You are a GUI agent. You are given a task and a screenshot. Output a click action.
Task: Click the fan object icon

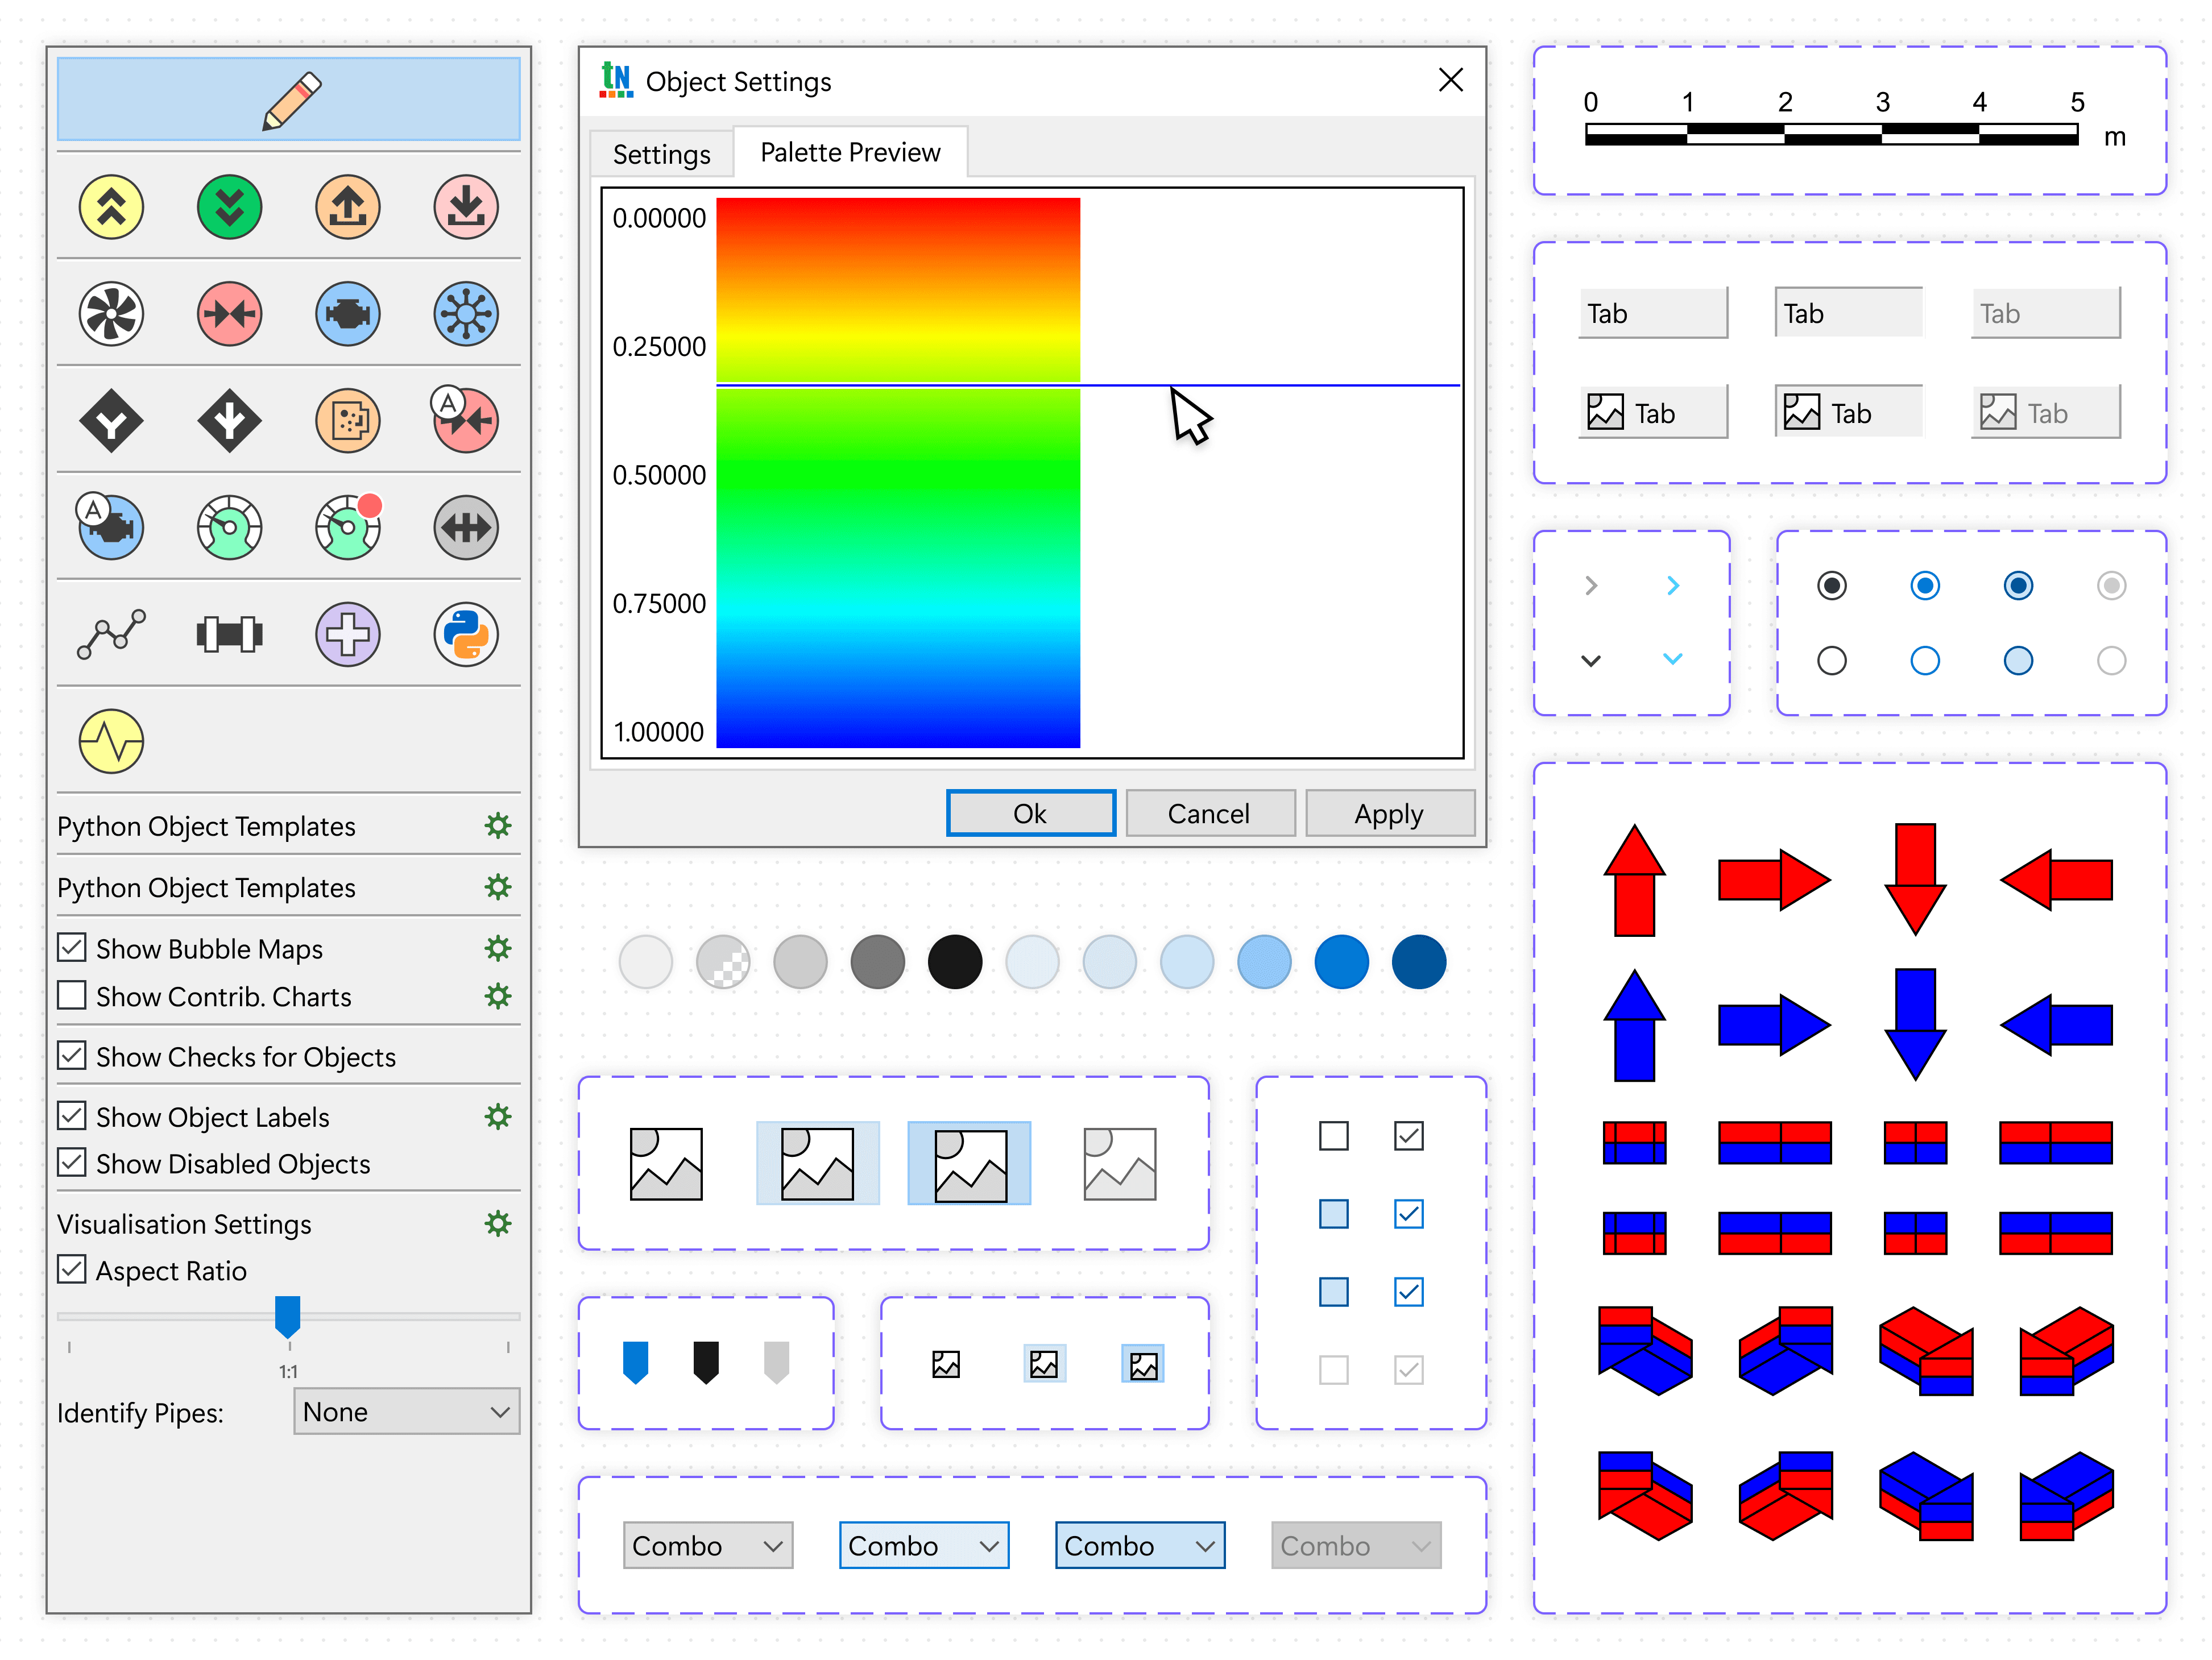click(x=111, y=314)
